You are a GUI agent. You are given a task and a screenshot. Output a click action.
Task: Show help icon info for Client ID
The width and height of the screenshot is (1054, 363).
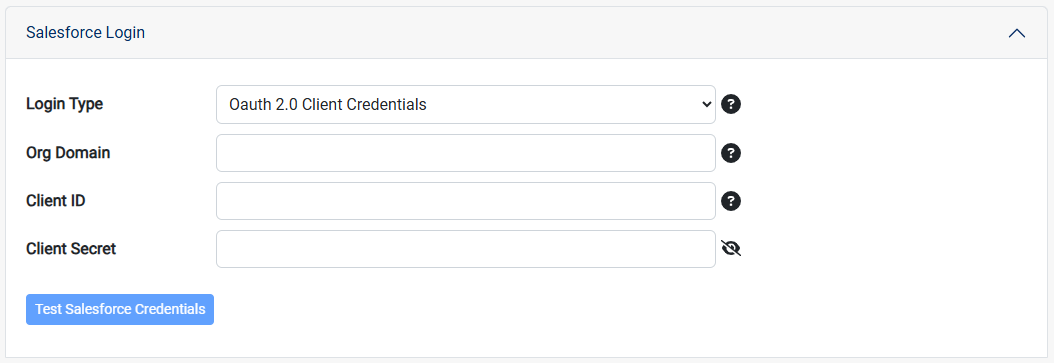tap(731, 201)
